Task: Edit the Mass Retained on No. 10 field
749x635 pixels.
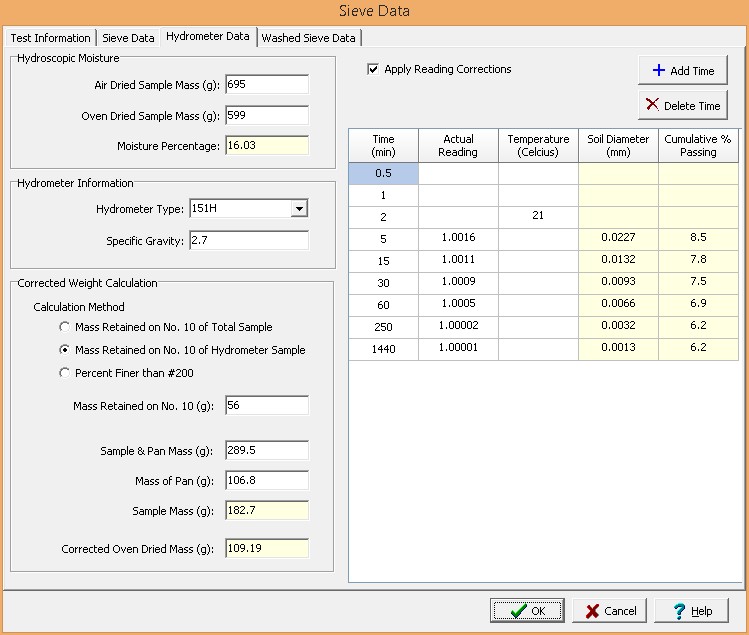Action: coord(267,406)
